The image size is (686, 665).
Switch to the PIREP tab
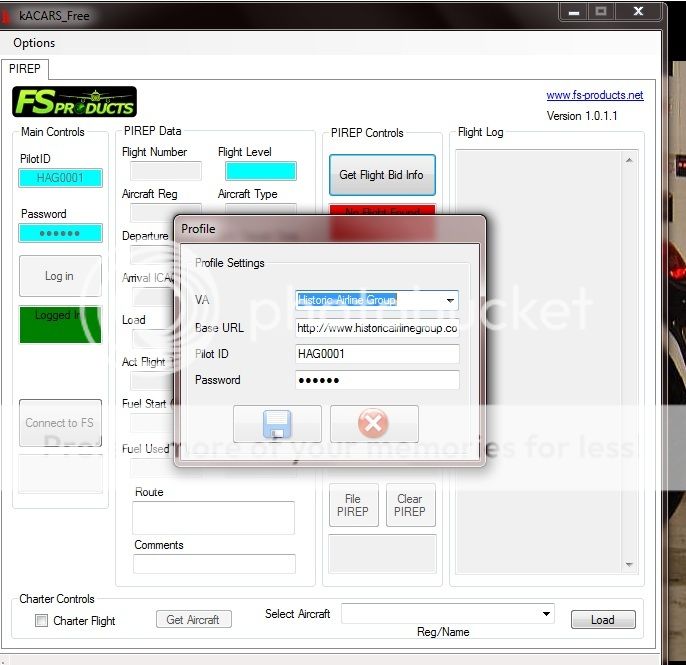coord(24,69)
